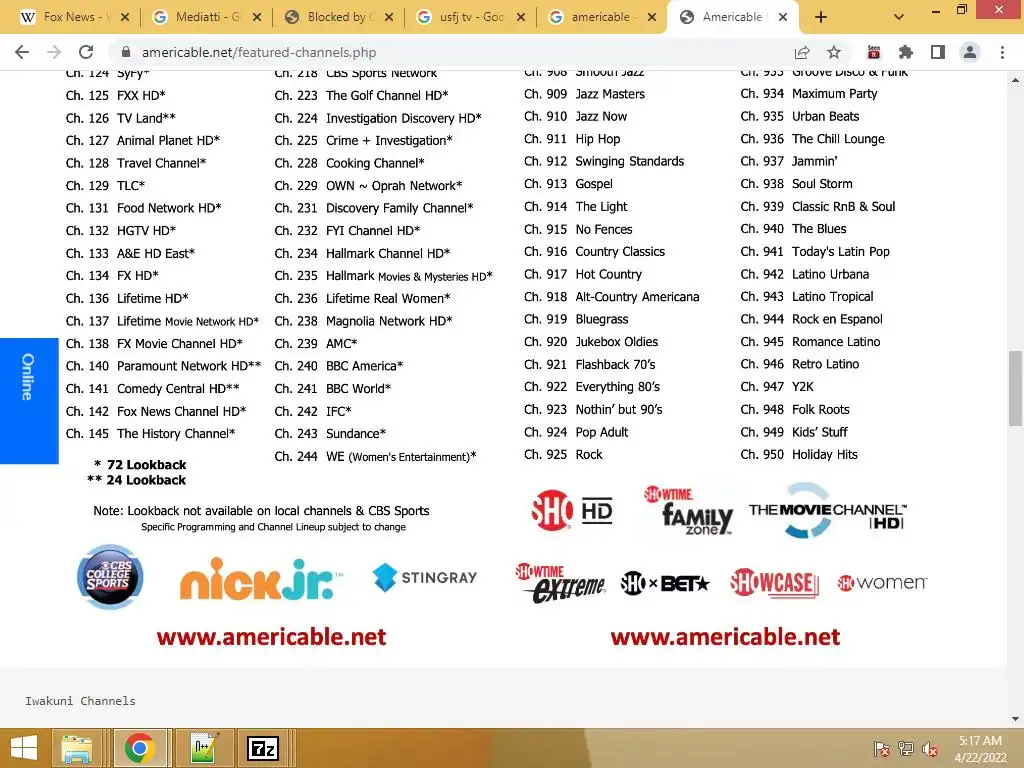Reload the Americable page
This screenshot has height=768, width=1024.
click(x=86, y=52)
